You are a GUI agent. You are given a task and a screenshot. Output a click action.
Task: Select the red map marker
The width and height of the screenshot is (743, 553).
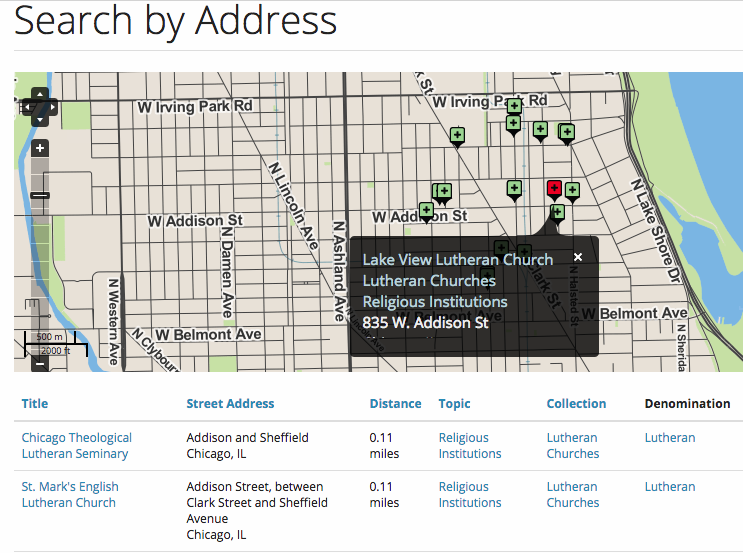click(554, 190)
